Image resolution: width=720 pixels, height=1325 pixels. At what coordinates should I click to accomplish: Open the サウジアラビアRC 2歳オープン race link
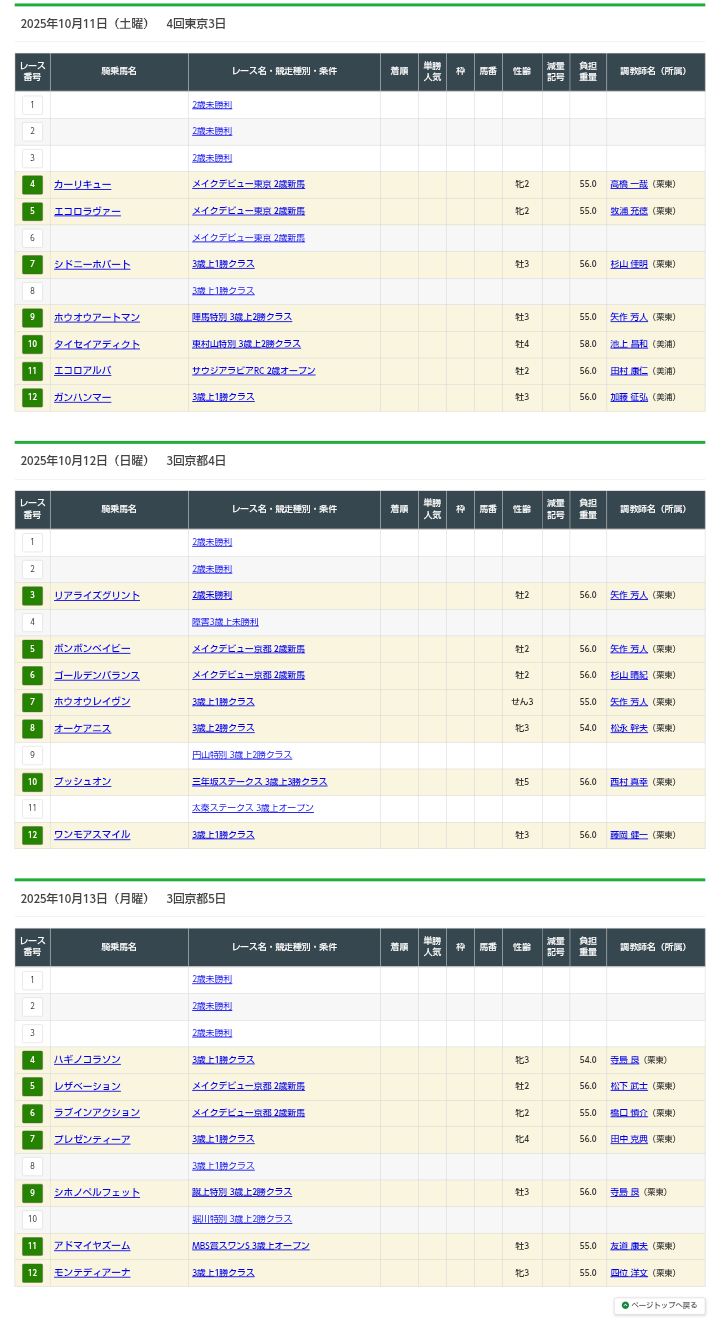(254, 370)
